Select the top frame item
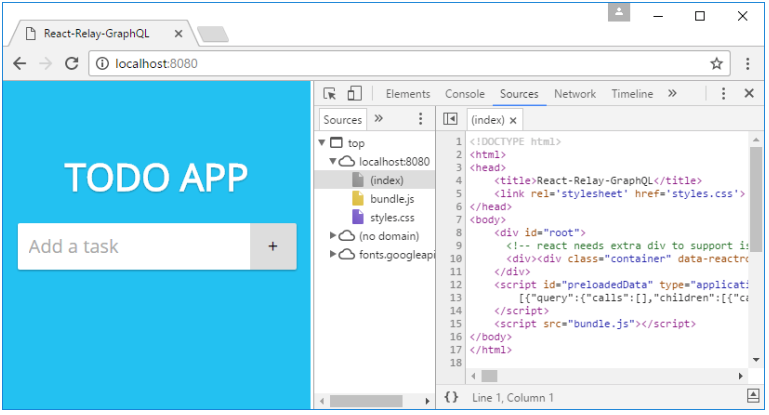Screen dimensions: 769x415 point(356,143)
